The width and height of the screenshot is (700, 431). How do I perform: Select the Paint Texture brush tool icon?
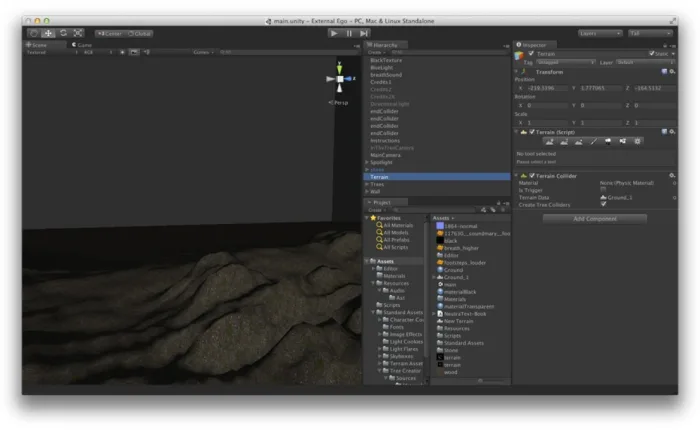pyautogui.click(x=594, y=142)
